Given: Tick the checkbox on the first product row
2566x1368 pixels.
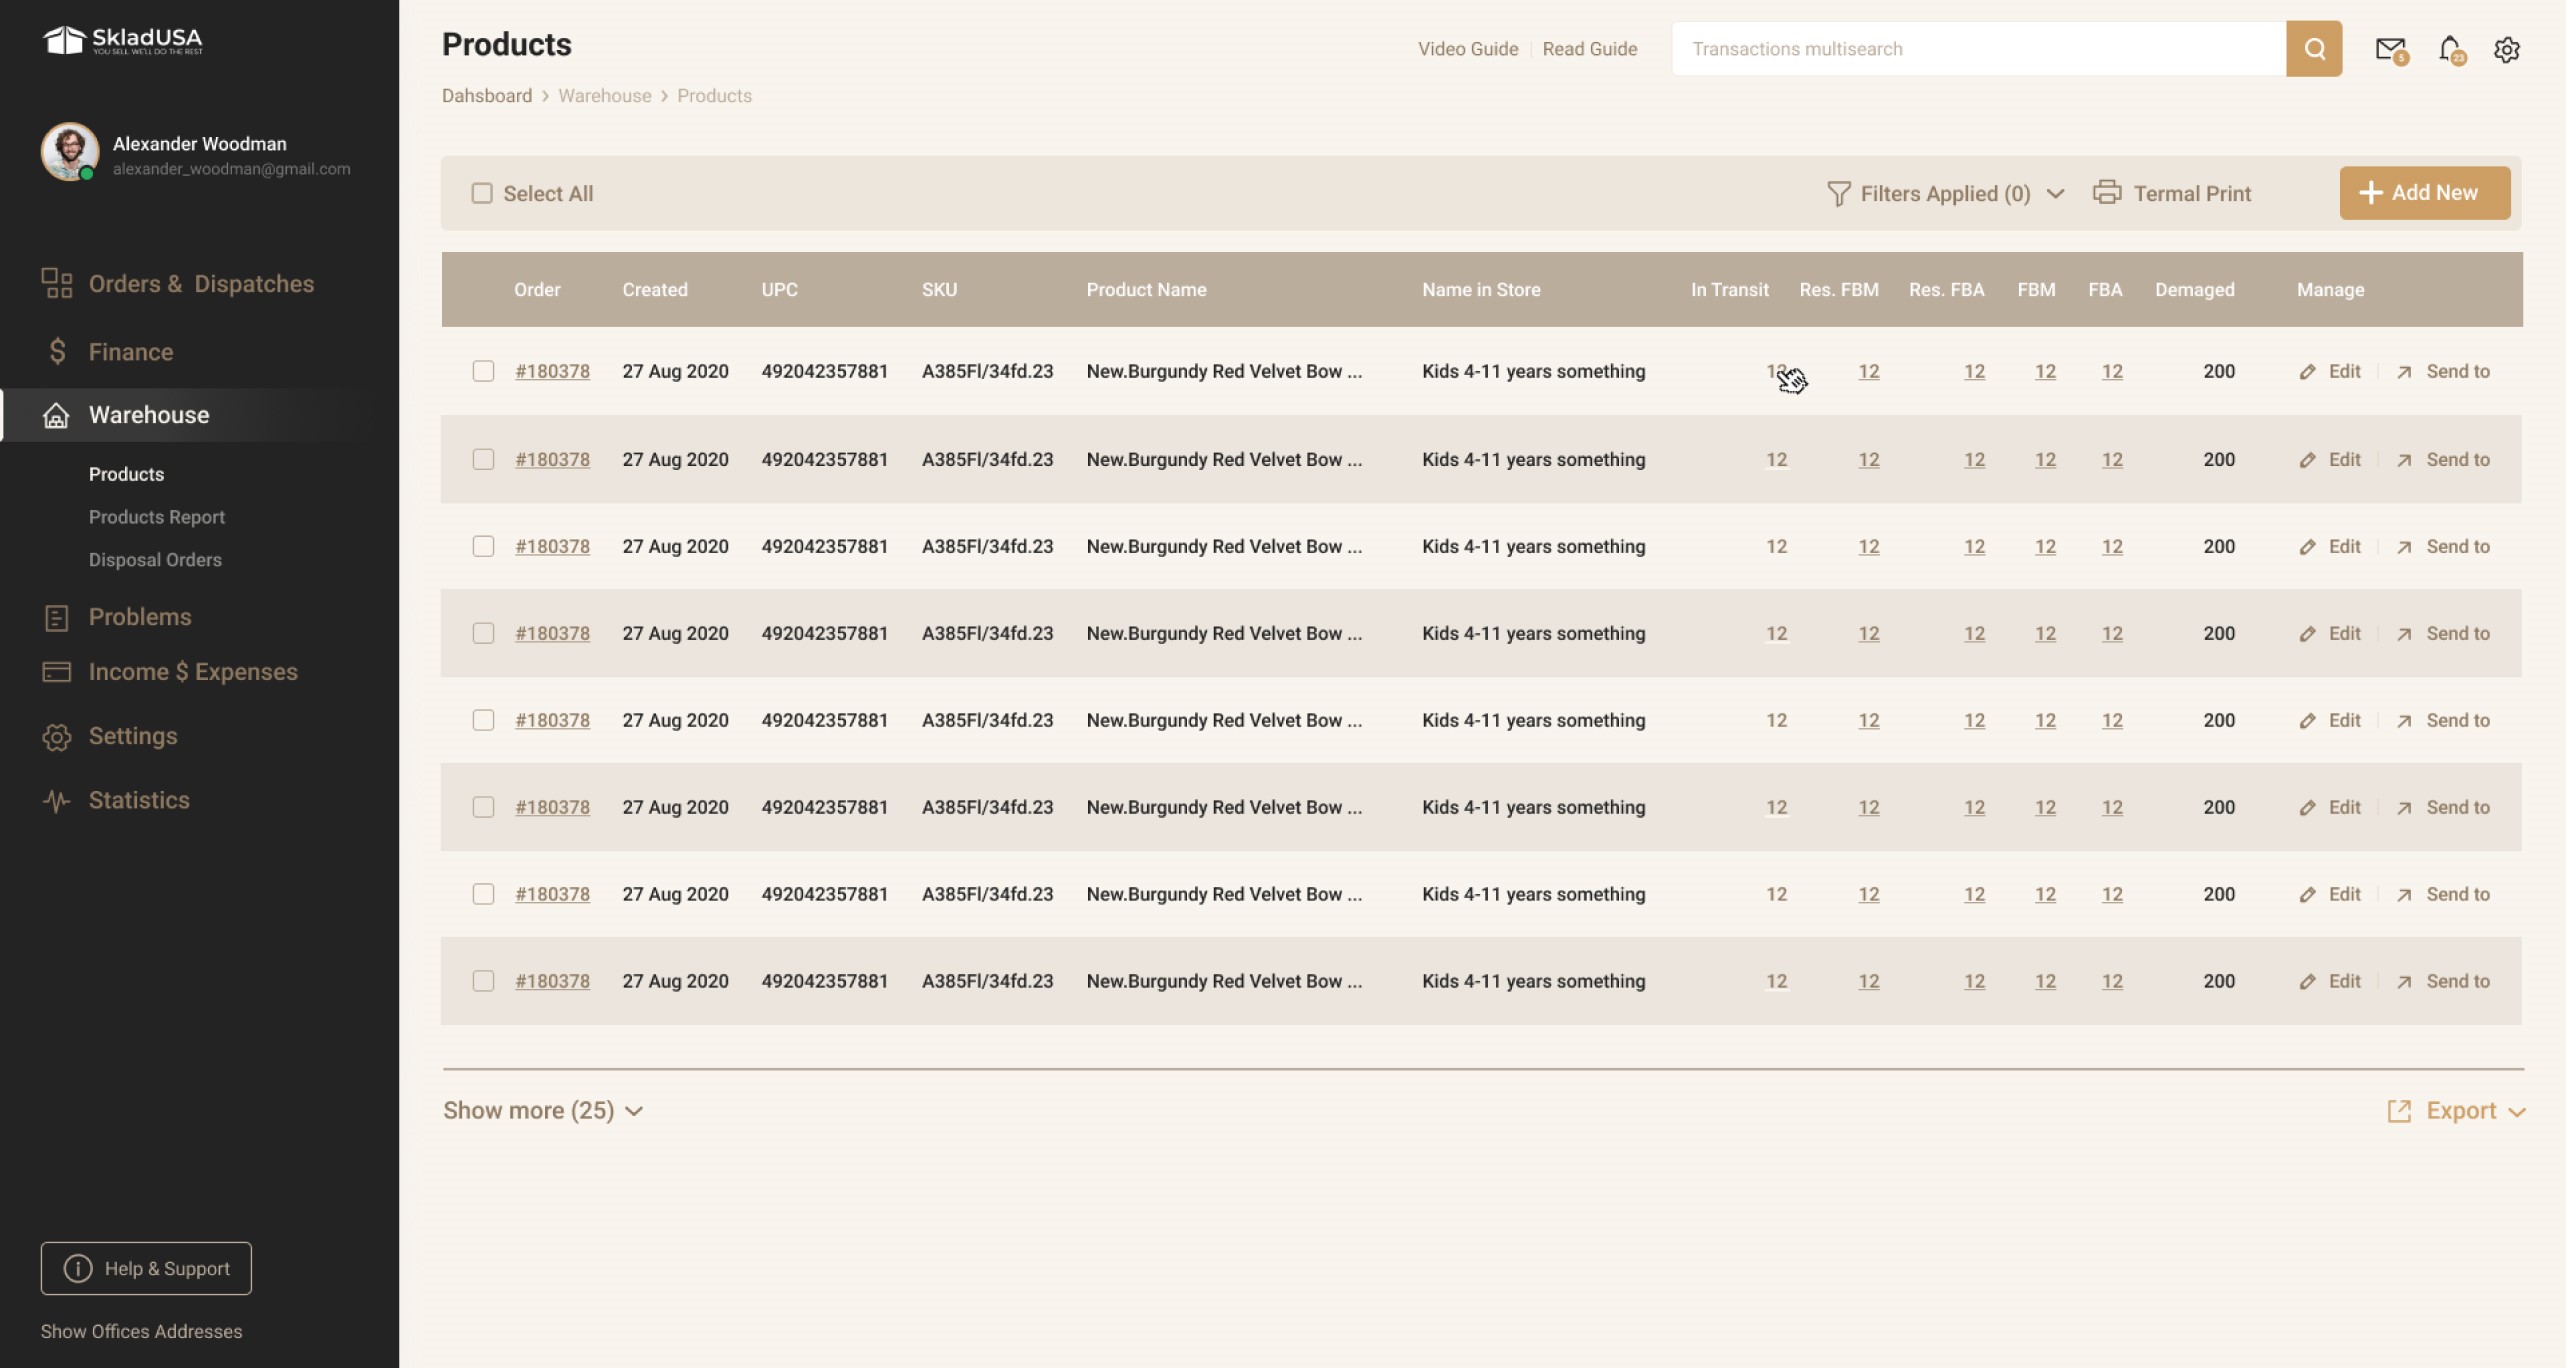Looking at the screenshot, I should (483, 371).
